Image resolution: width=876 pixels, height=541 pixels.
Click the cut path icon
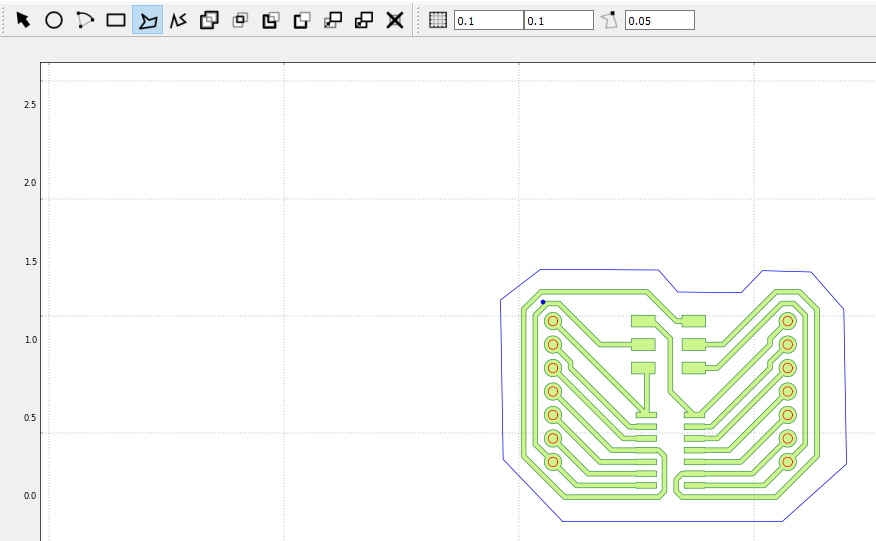tap(302, 20)
